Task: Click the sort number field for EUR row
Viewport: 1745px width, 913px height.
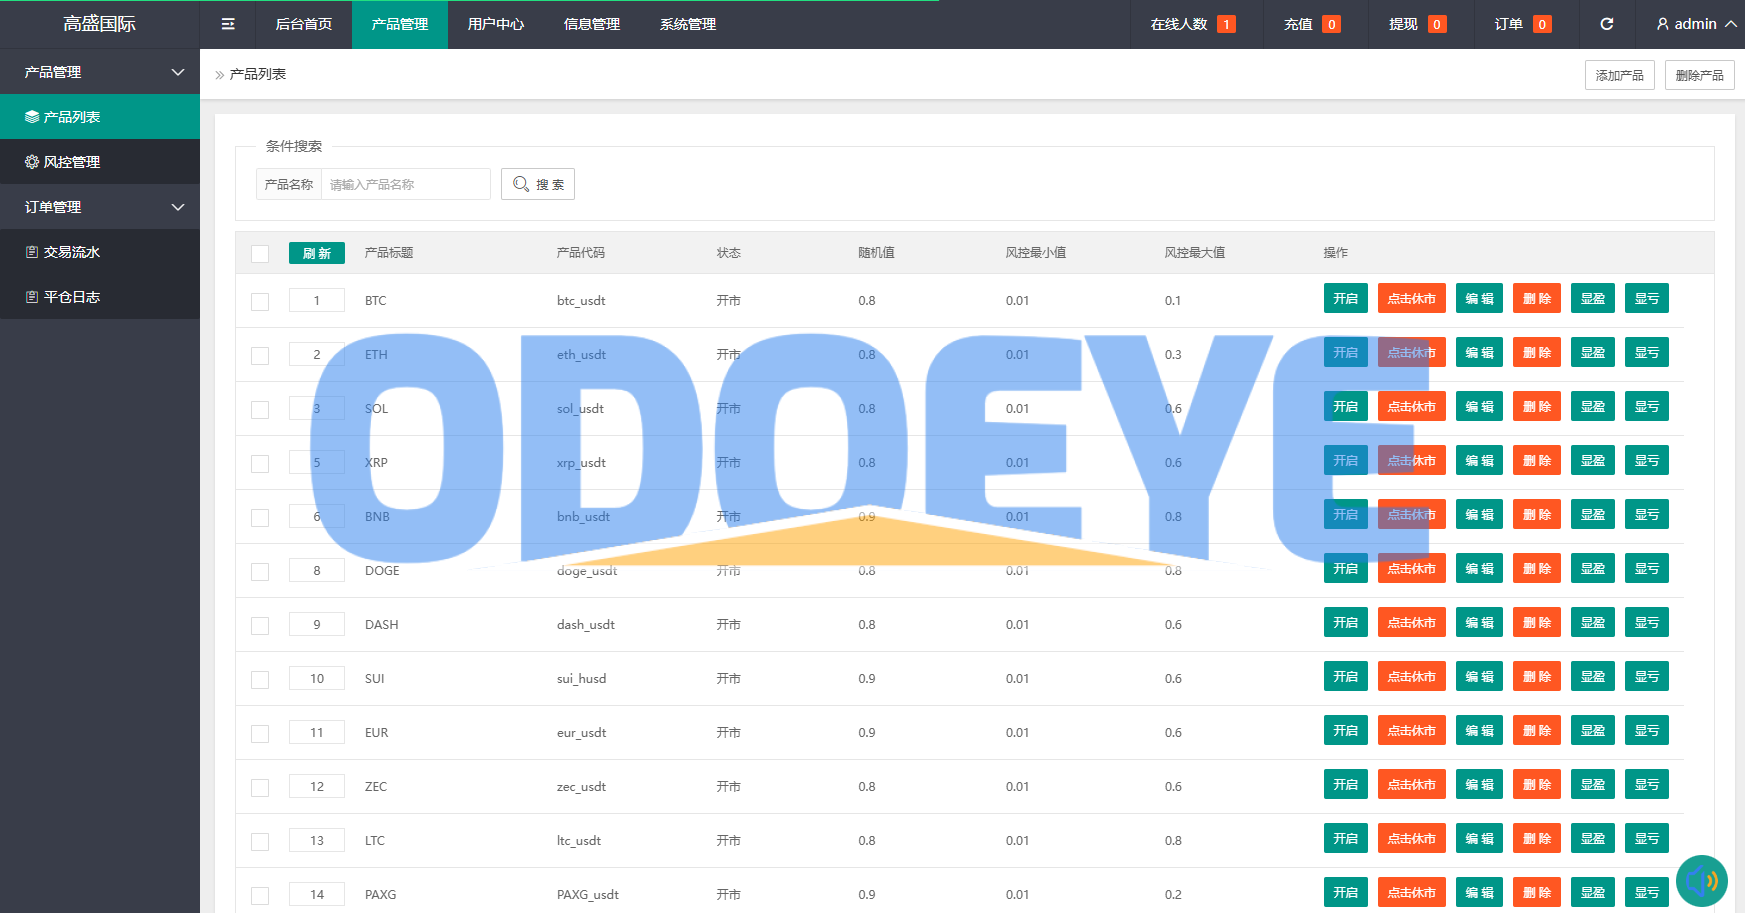Action: 317,733
